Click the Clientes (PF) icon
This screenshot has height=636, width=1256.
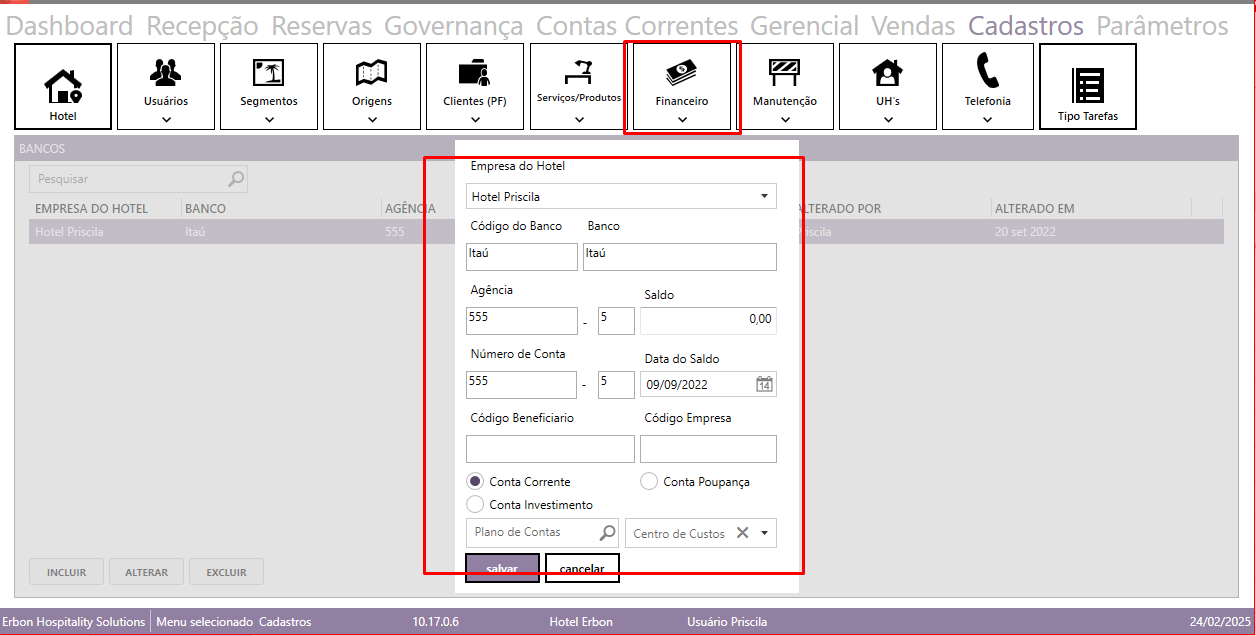tap(475, 72)
